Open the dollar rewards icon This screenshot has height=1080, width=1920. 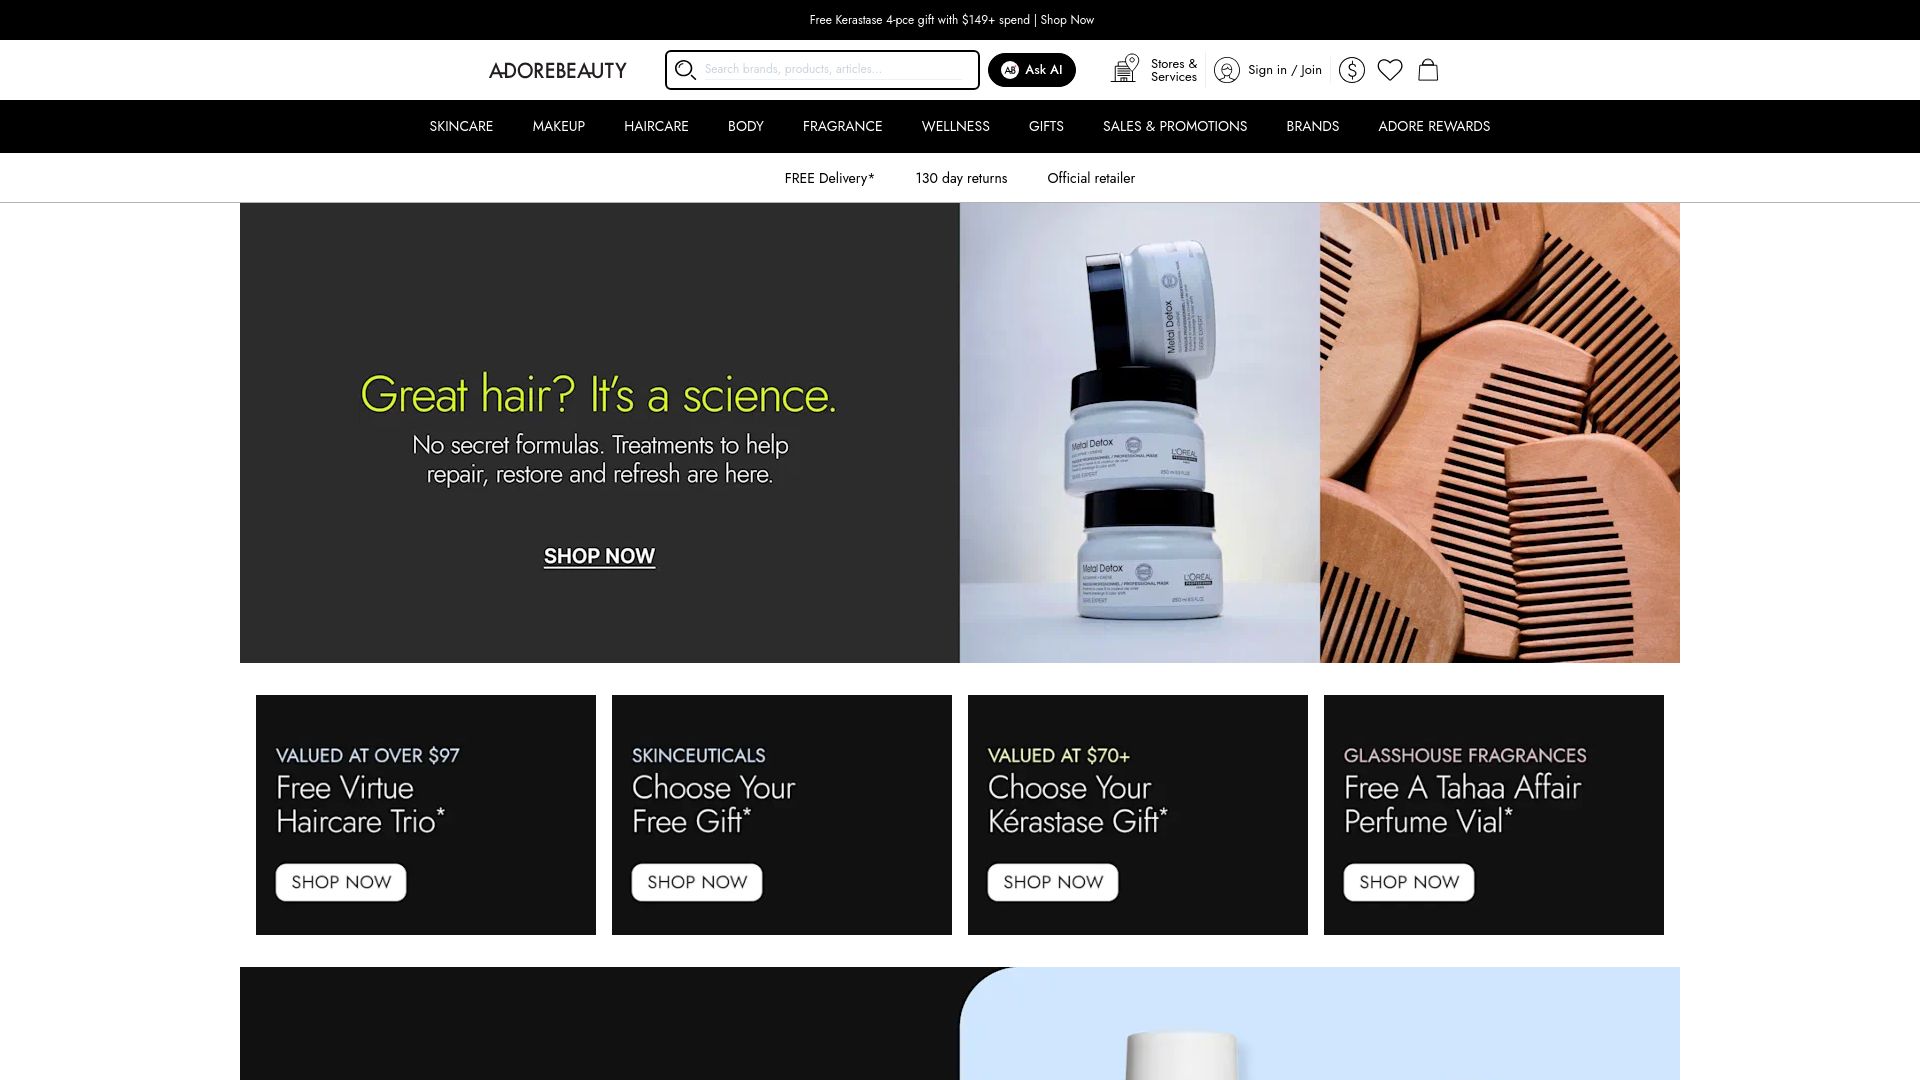1352,70
